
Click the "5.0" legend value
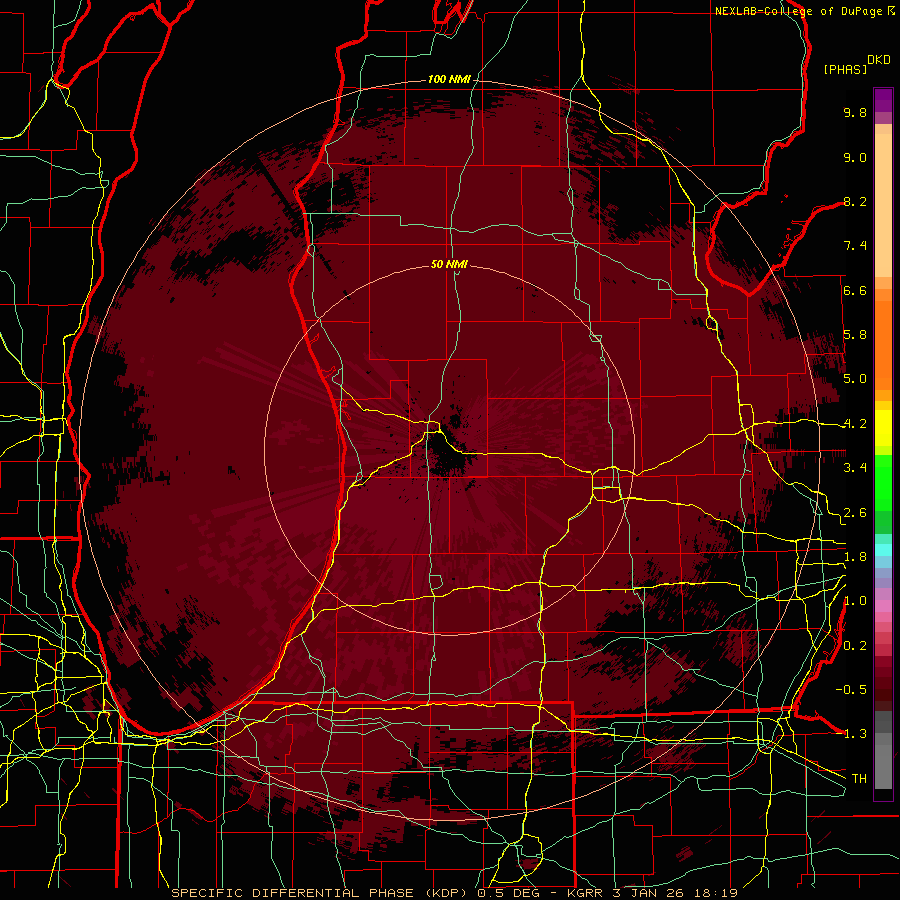pyautogui.click(x=855, y=379)
